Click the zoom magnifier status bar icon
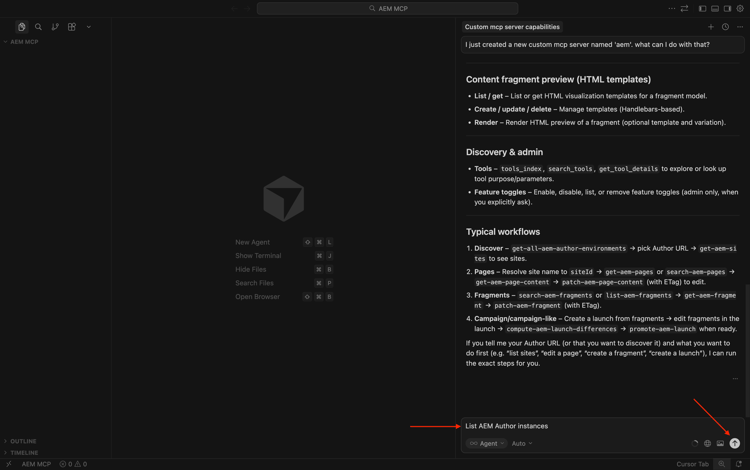 click(x=722, y=464)
